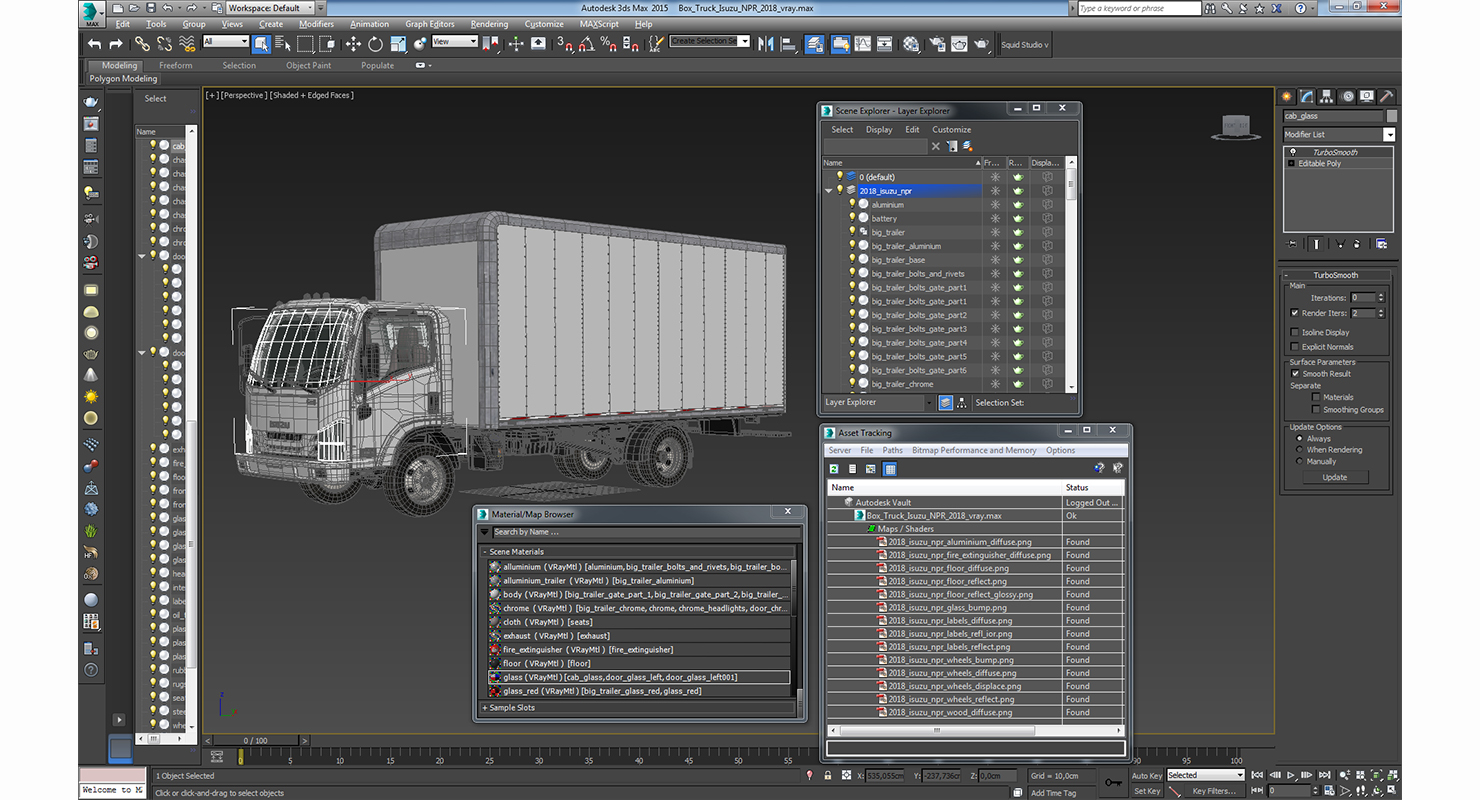The image size is (1480, 800).
Task: Activate Select and Link tool
Action: click(142, 44)
